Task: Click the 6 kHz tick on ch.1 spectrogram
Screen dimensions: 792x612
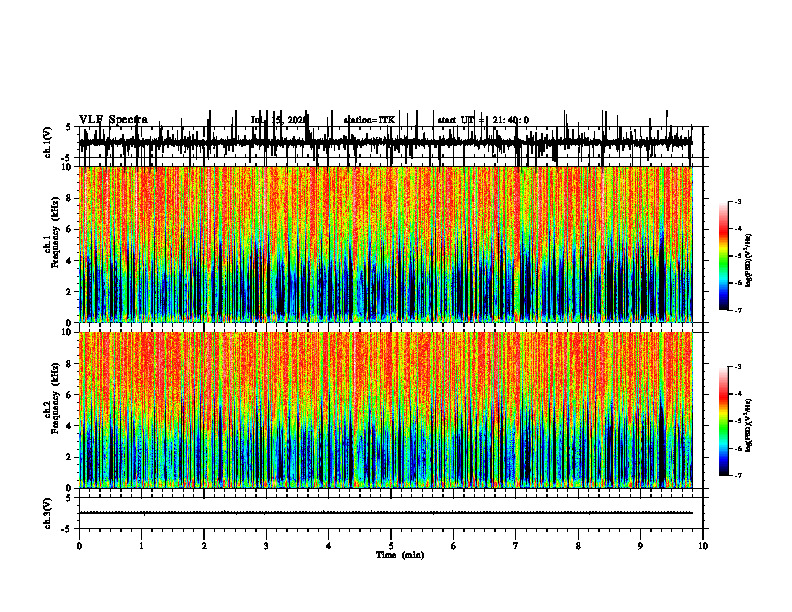Action: coord(69,229)
